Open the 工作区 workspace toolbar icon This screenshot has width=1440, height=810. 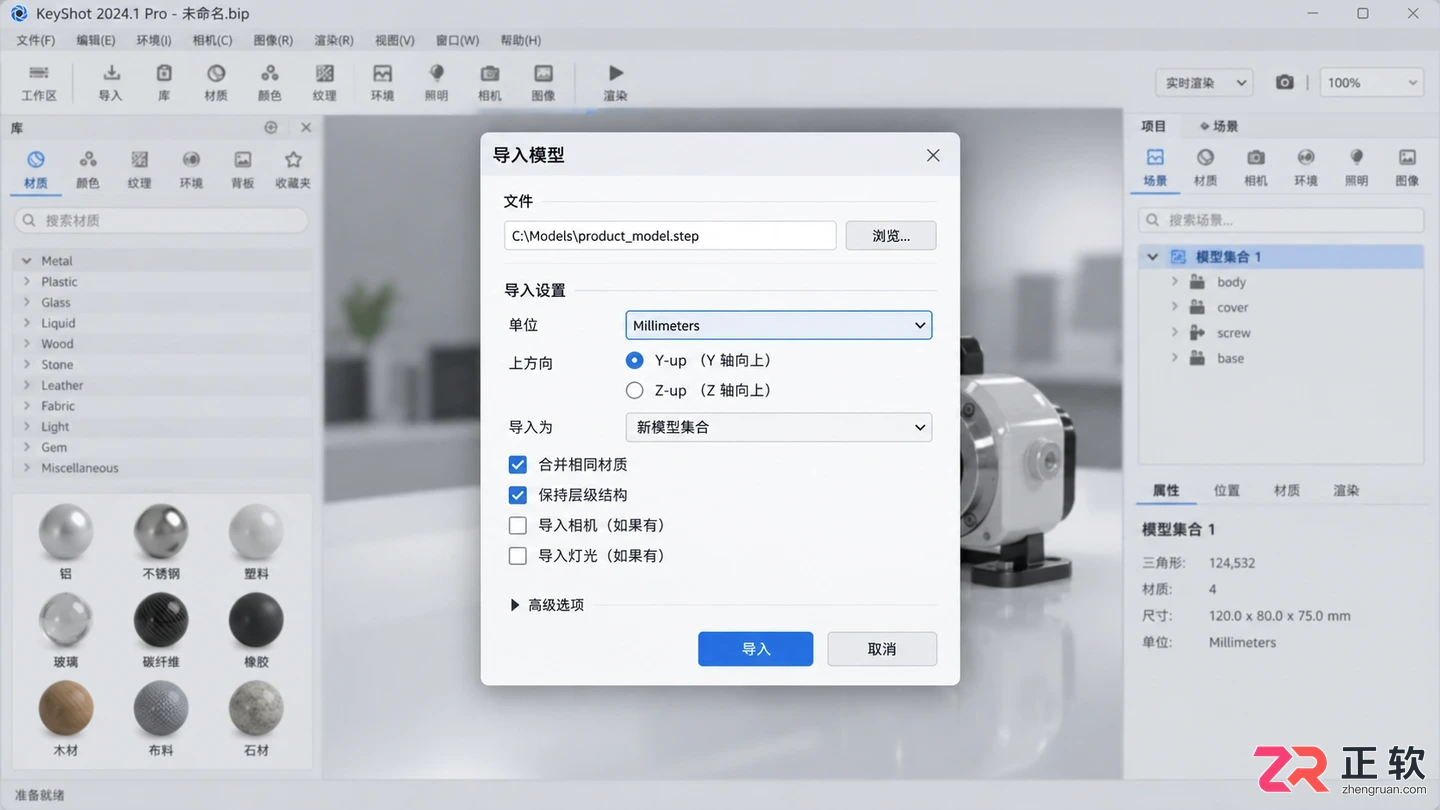(x=39, y=74)
